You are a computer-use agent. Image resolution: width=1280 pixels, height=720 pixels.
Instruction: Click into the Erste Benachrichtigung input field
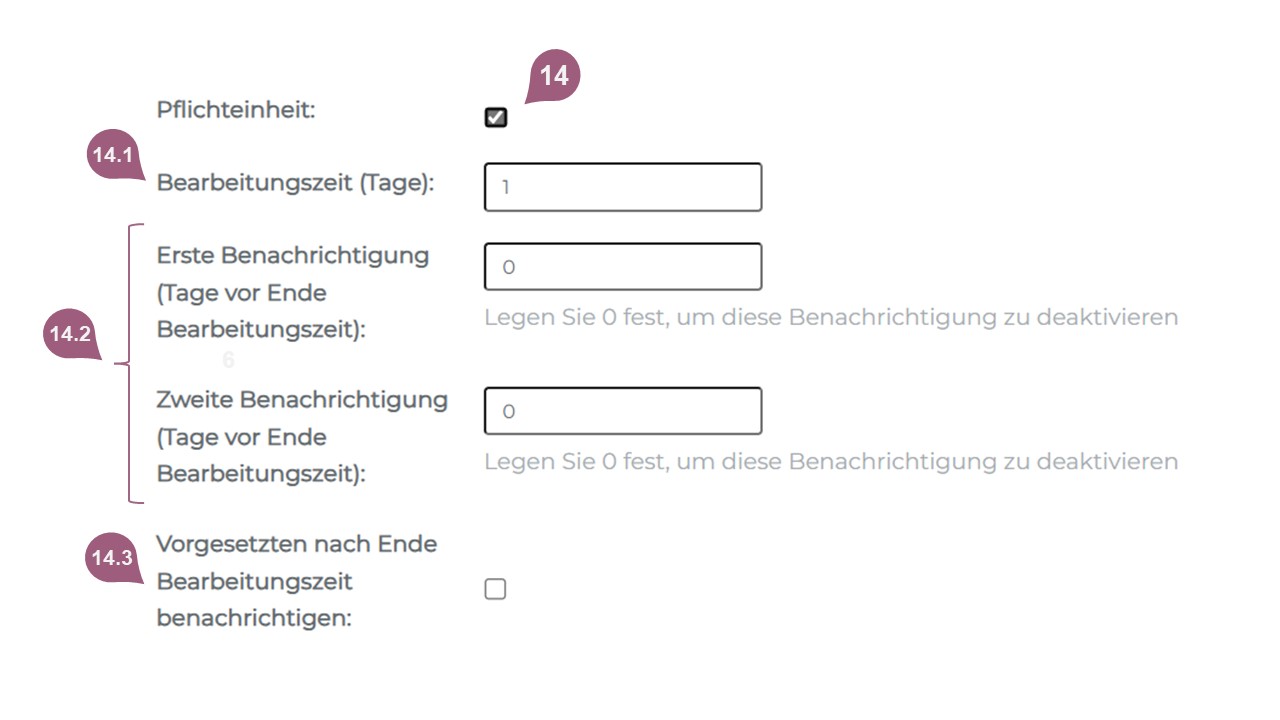[622, 267]
